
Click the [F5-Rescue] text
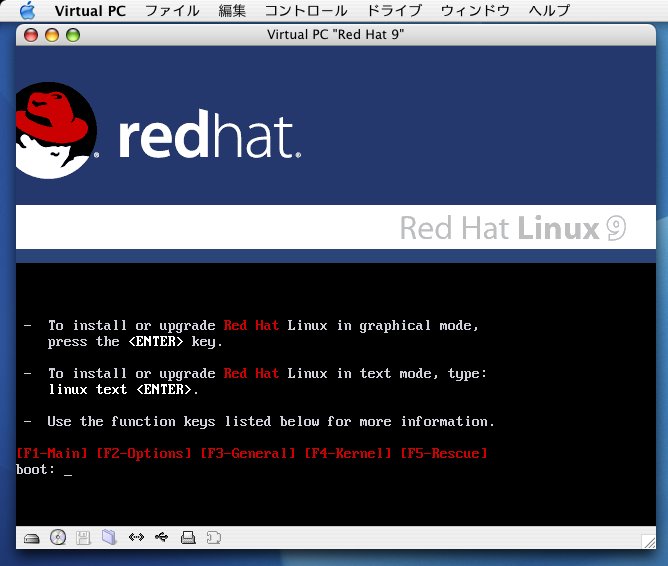[444, 453]
